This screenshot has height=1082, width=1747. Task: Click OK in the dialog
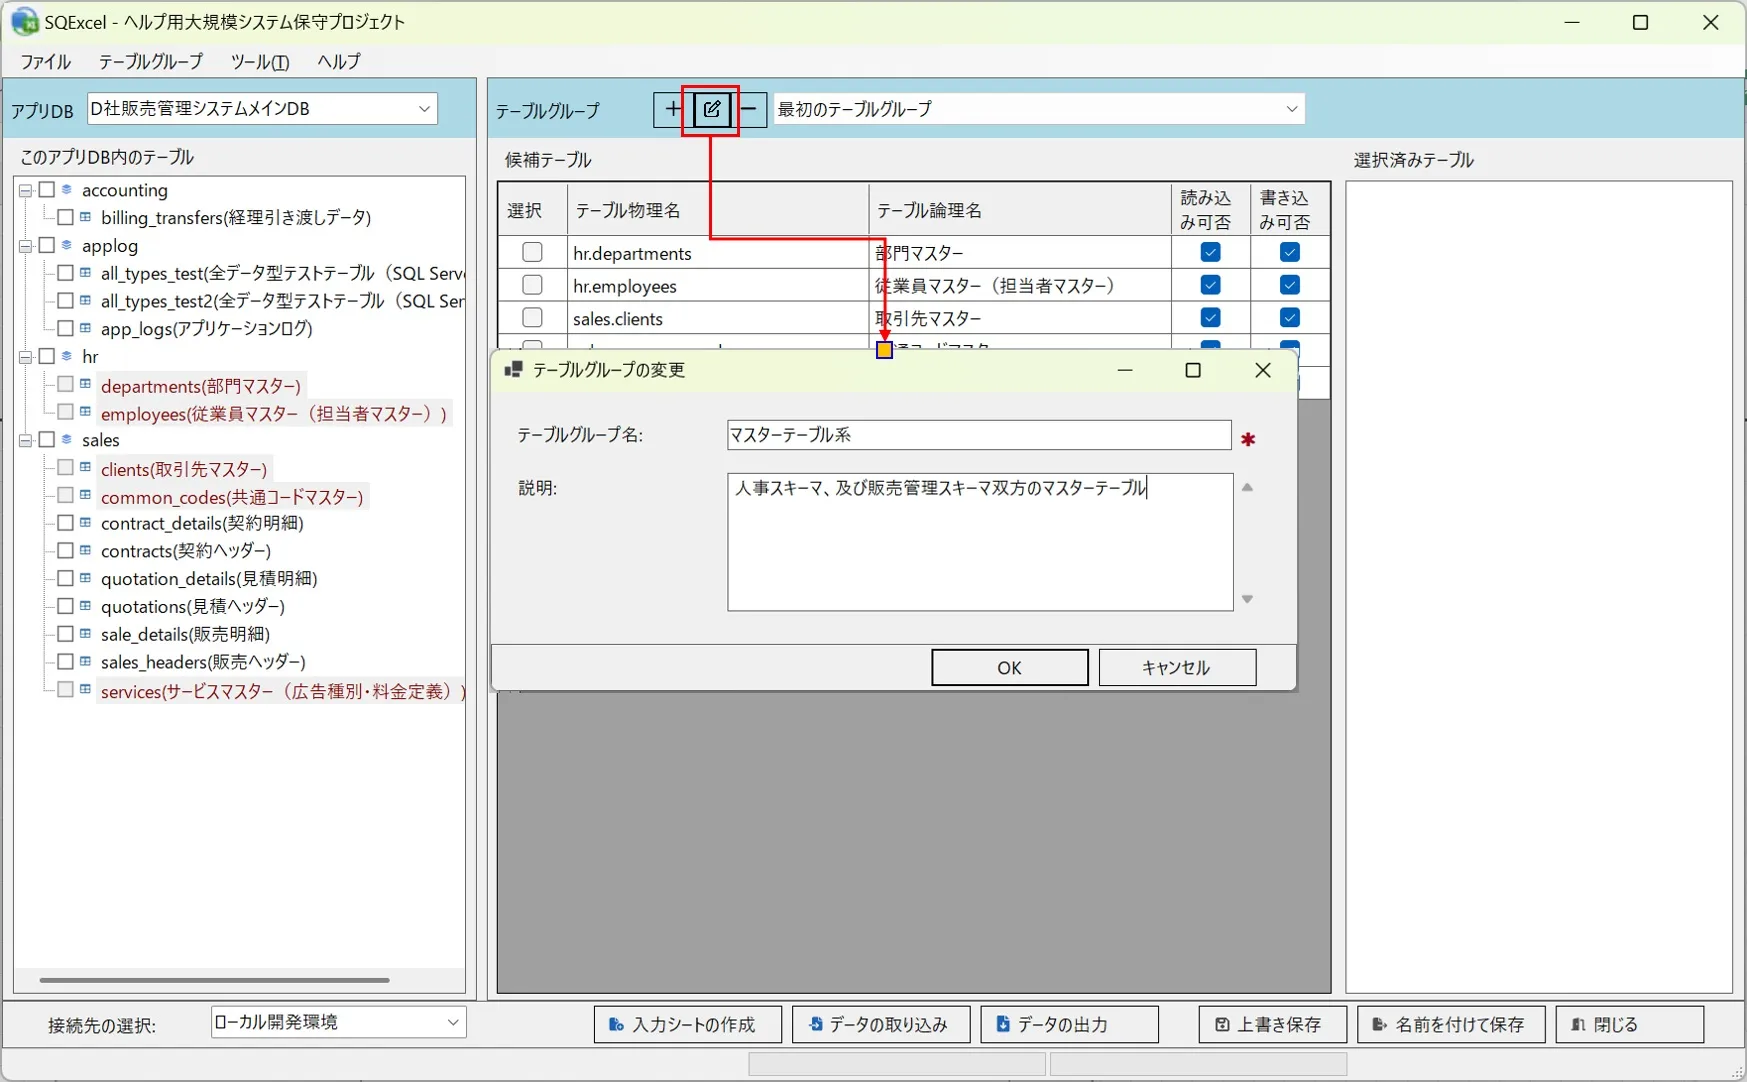(1010, 667)
